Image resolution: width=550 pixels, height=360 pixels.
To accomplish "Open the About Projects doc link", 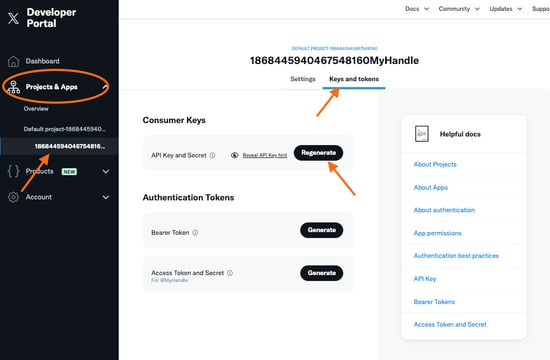I will click(x=435, y=164).
